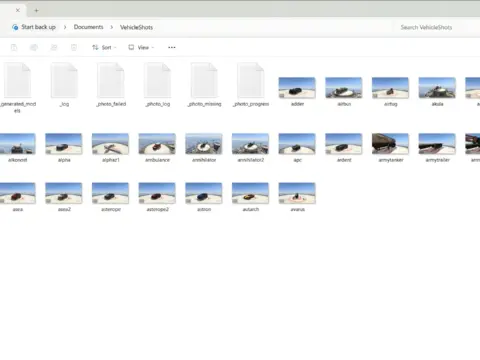This screenshot has width=480, height=360.
Task: Click Start back up in address bar
Action: [x=38, y=27]
